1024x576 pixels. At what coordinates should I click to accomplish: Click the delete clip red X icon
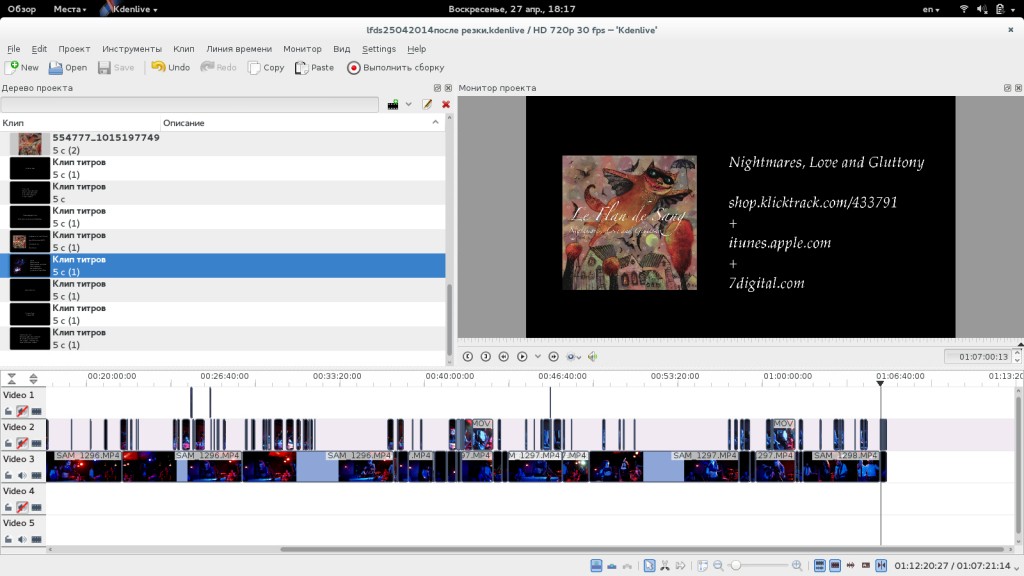[446, 104]
